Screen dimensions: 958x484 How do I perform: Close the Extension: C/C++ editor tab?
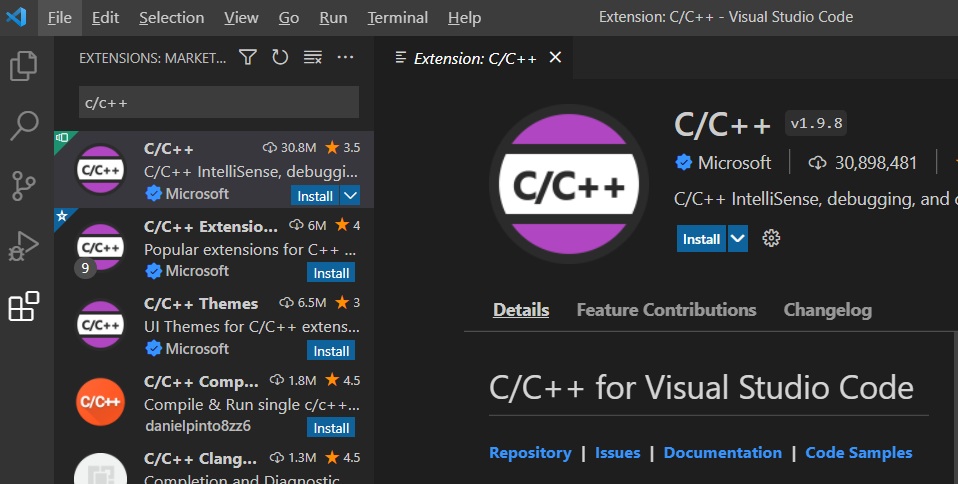[556, 58]
